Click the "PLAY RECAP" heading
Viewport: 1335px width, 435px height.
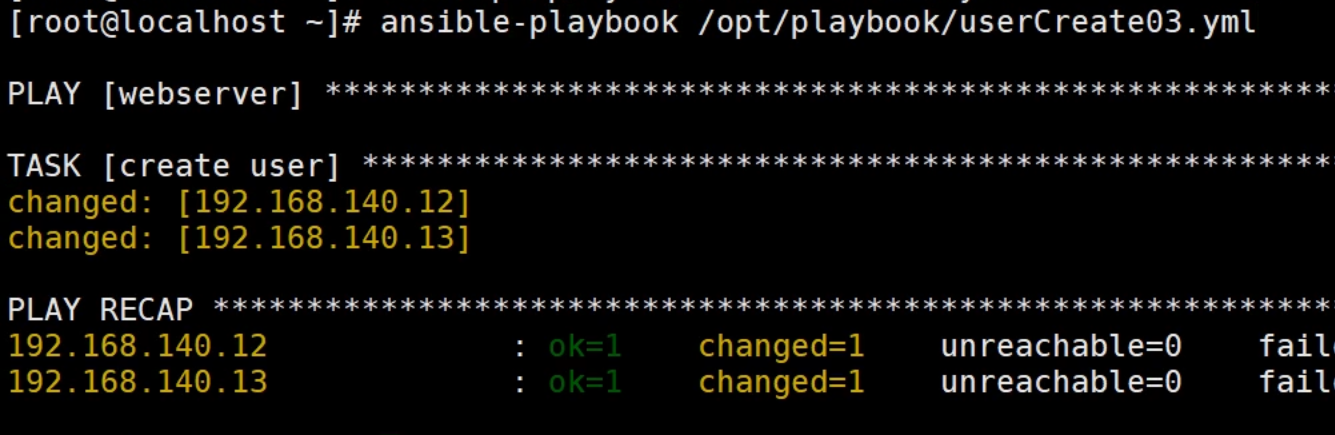click(x=101, y=309)
